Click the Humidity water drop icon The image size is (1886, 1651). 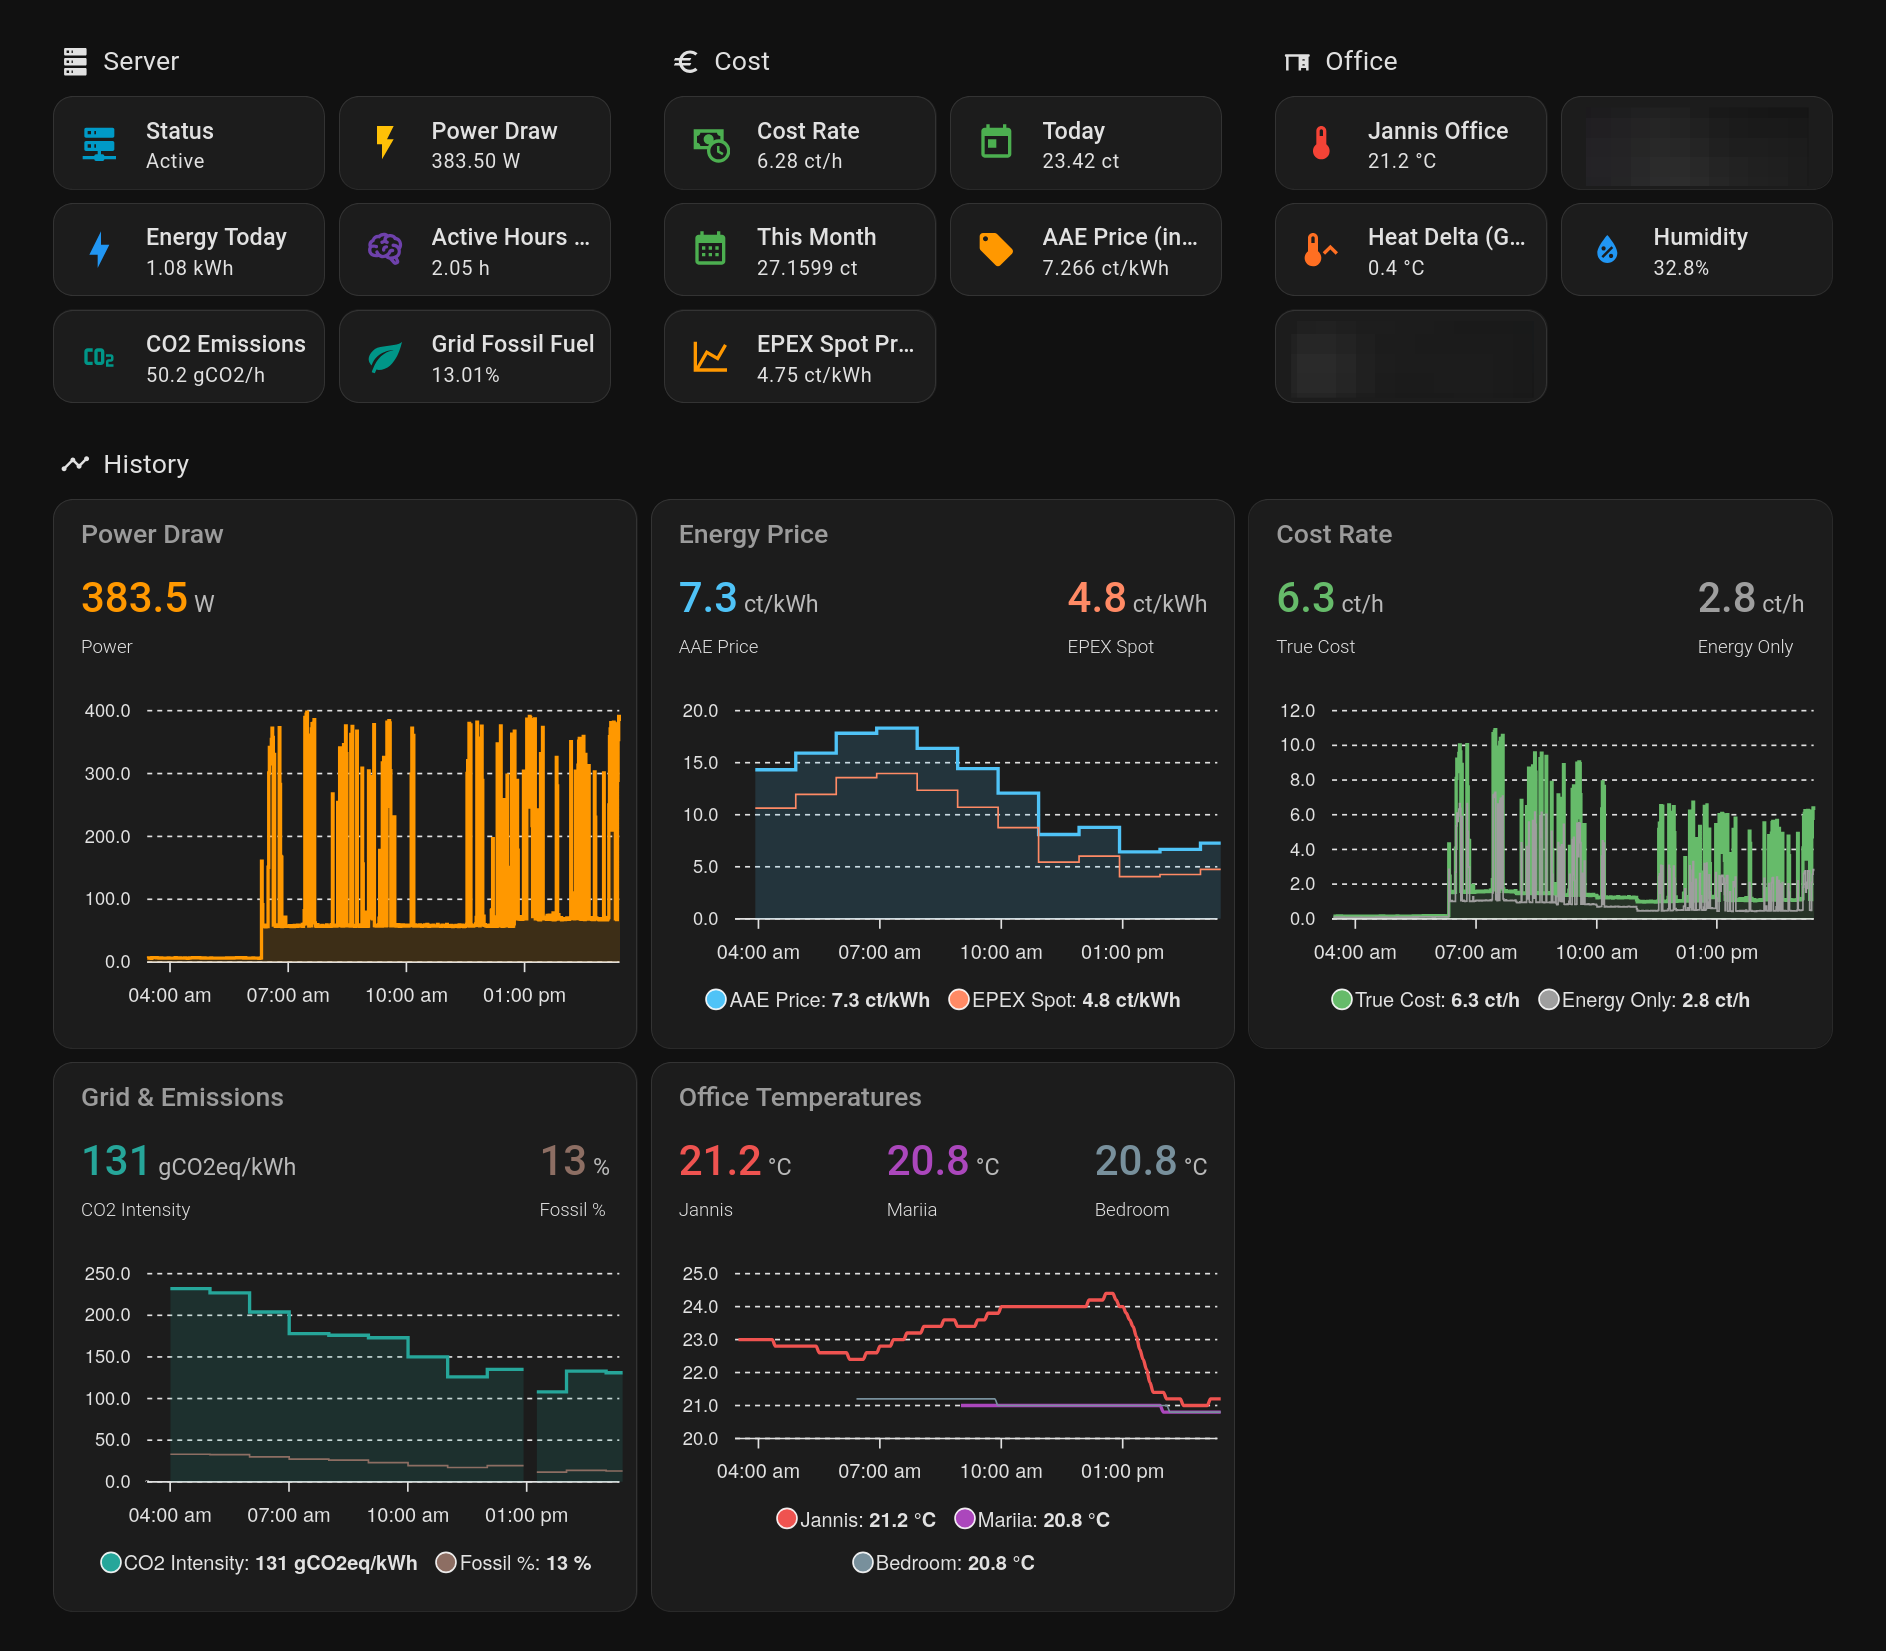[1607, 250]
